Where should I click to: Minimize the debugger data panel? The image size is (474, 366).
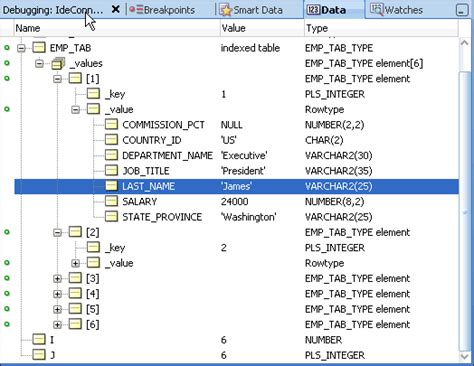pos(462,10)
